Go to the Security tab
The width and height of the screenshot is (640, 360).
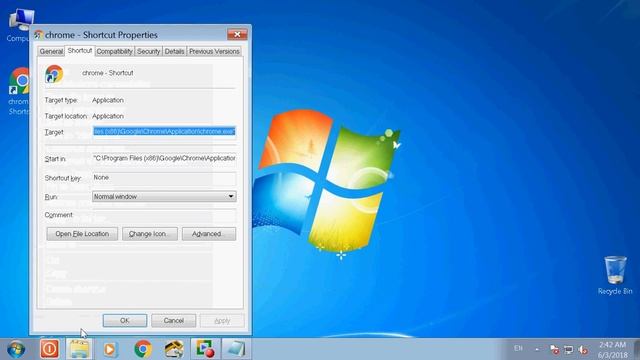148,51
